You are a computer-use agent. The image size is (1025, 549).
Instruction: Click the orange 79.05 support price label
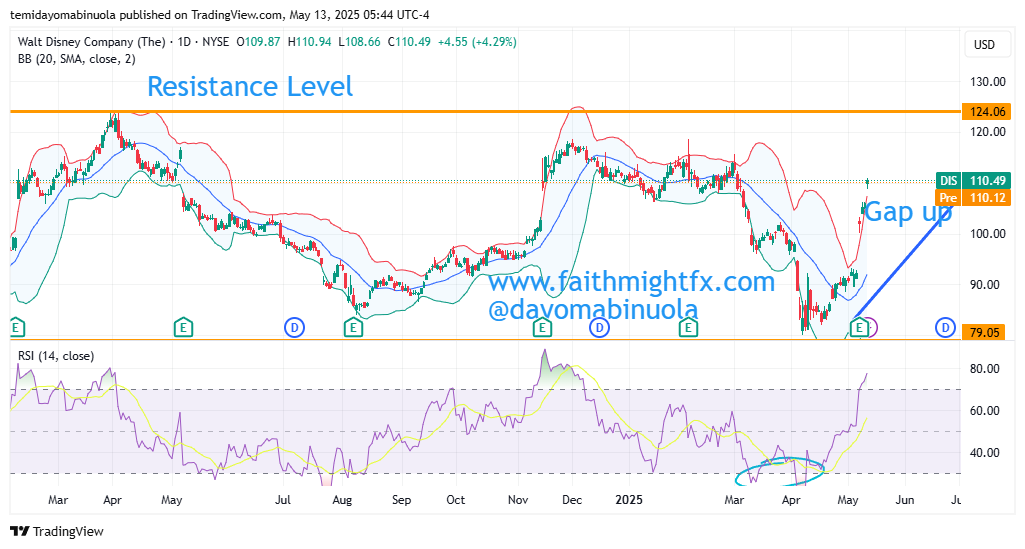pos(984,332)
